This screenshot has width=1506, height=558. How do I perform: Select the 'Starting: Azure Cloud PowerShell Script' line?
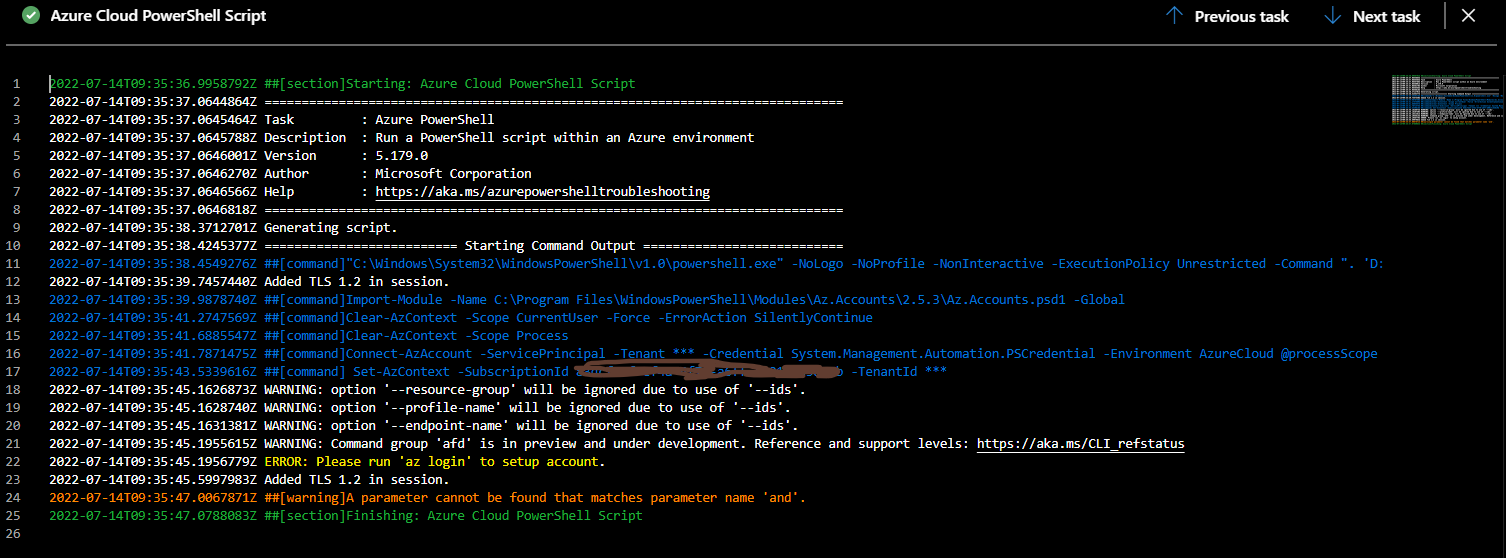342,83
